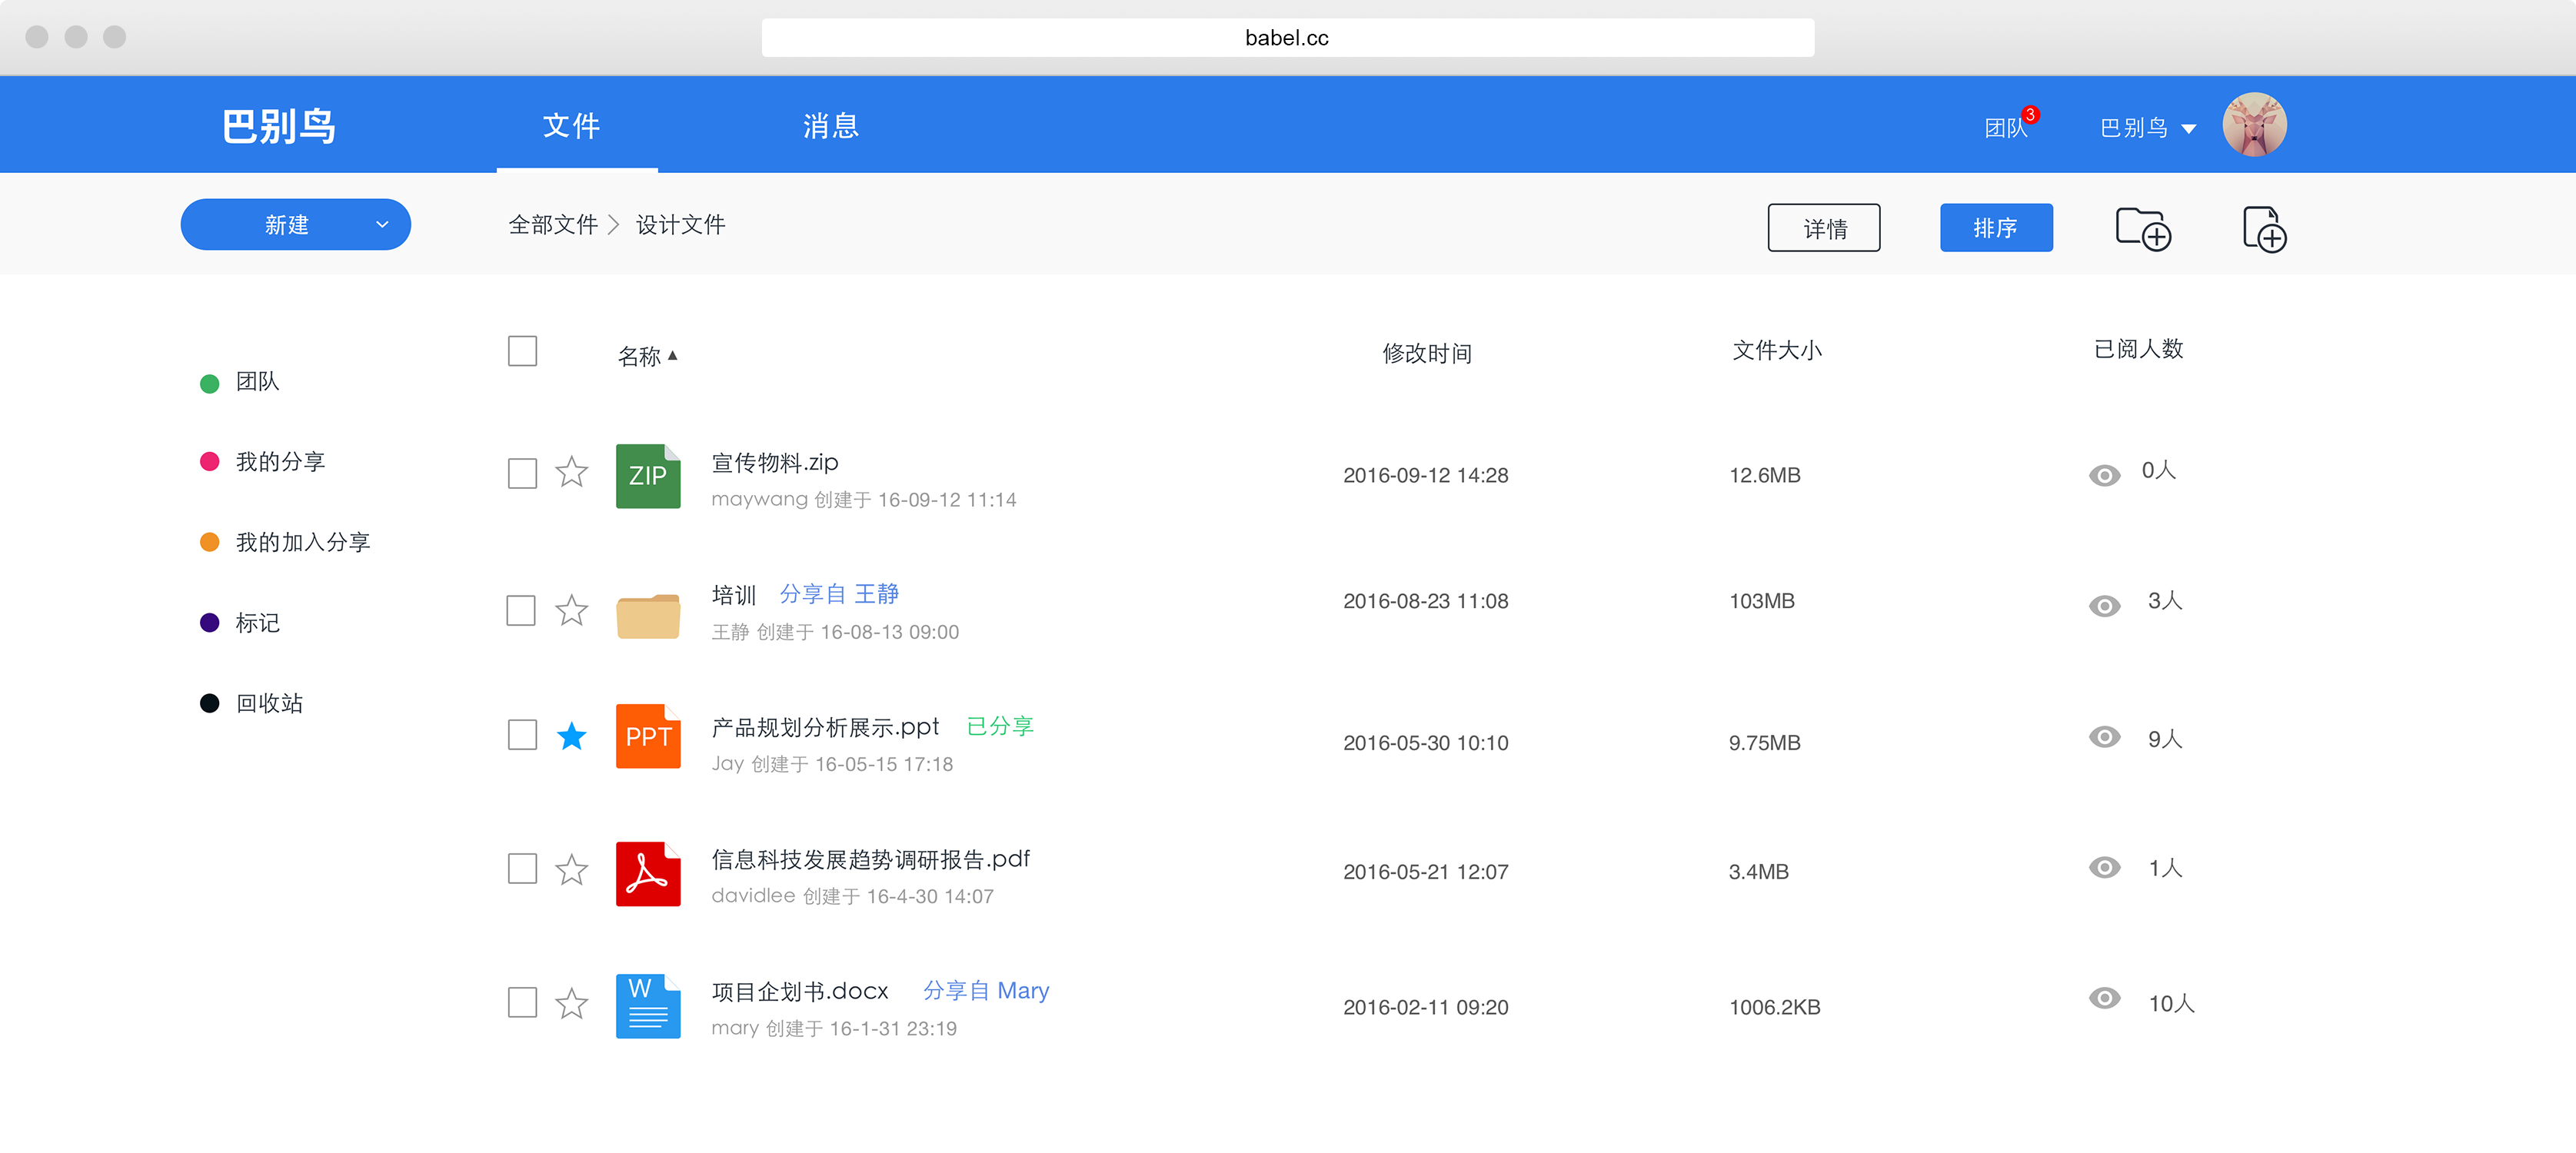
Task: Click the 详情 button
Action: tap(1824, 228)
